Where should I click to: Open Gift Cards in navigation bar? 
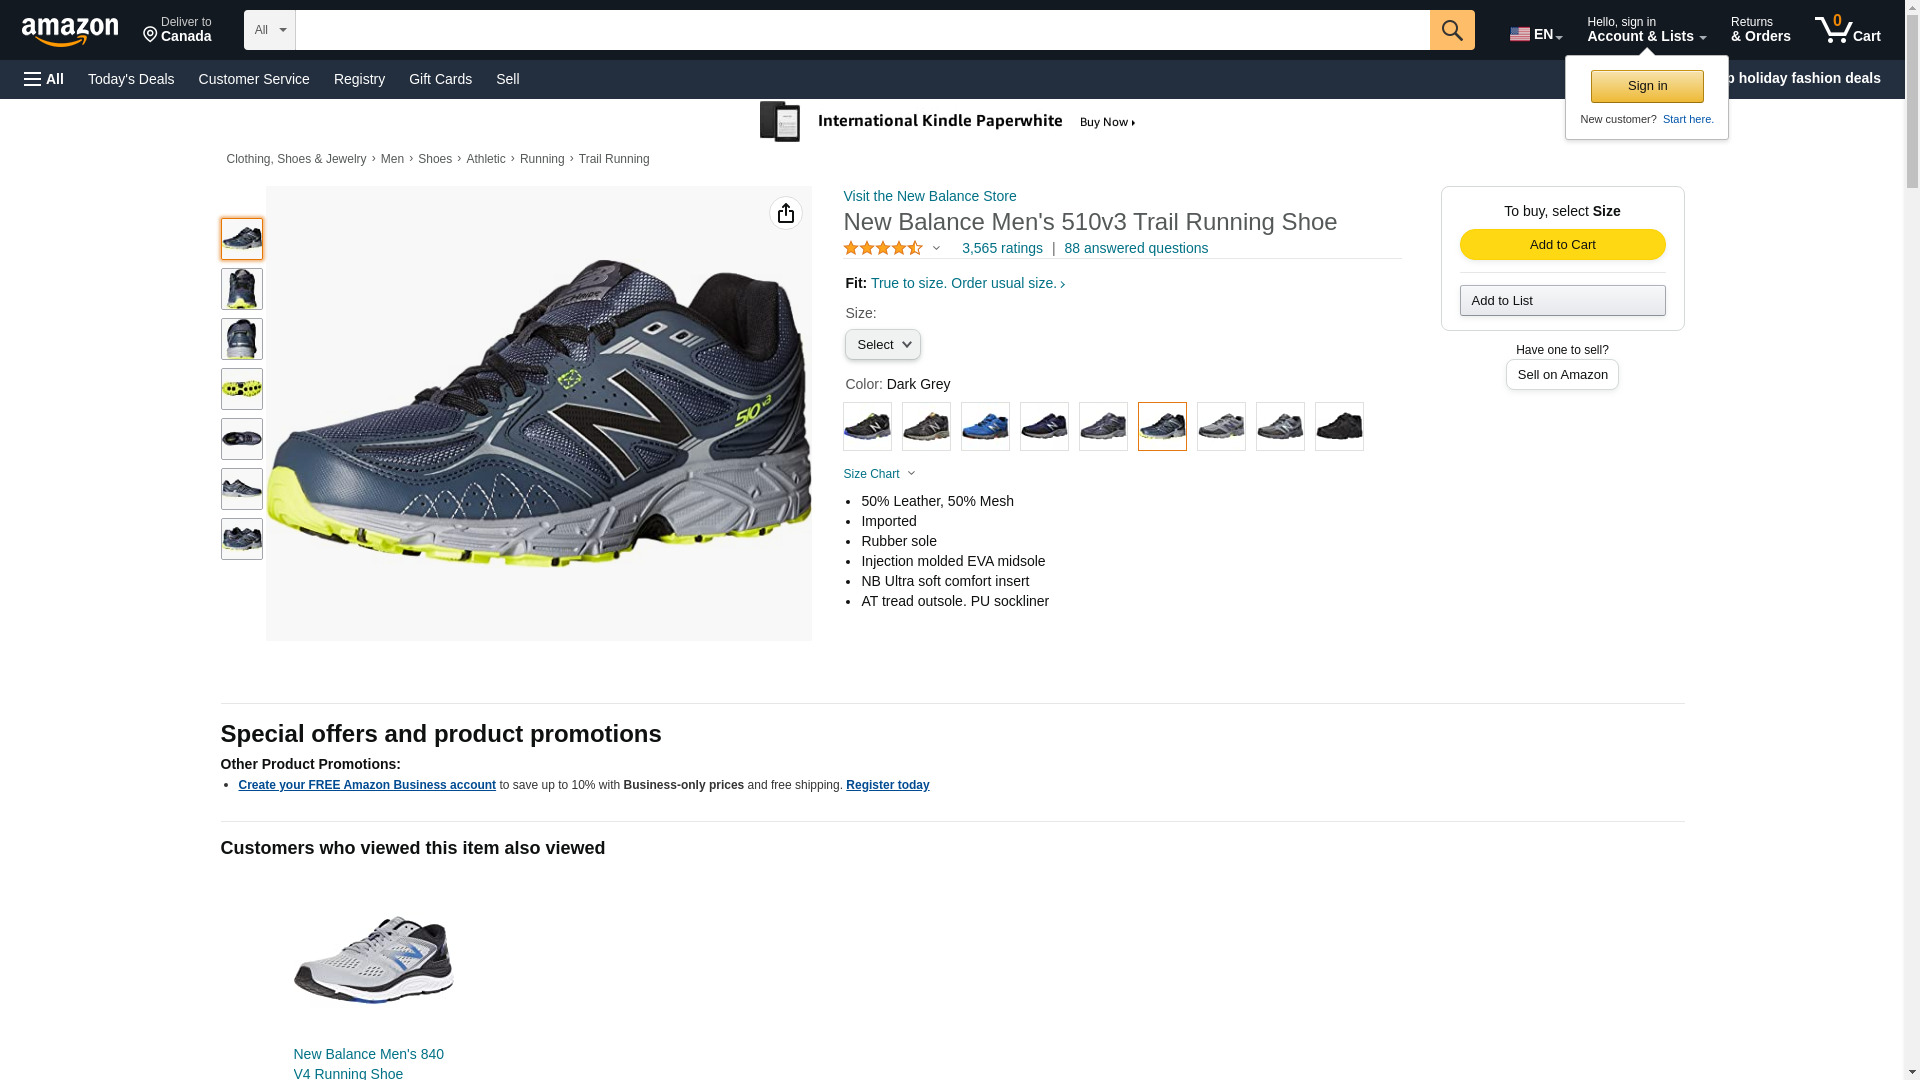pyautogui.click(x=440, y=79)
